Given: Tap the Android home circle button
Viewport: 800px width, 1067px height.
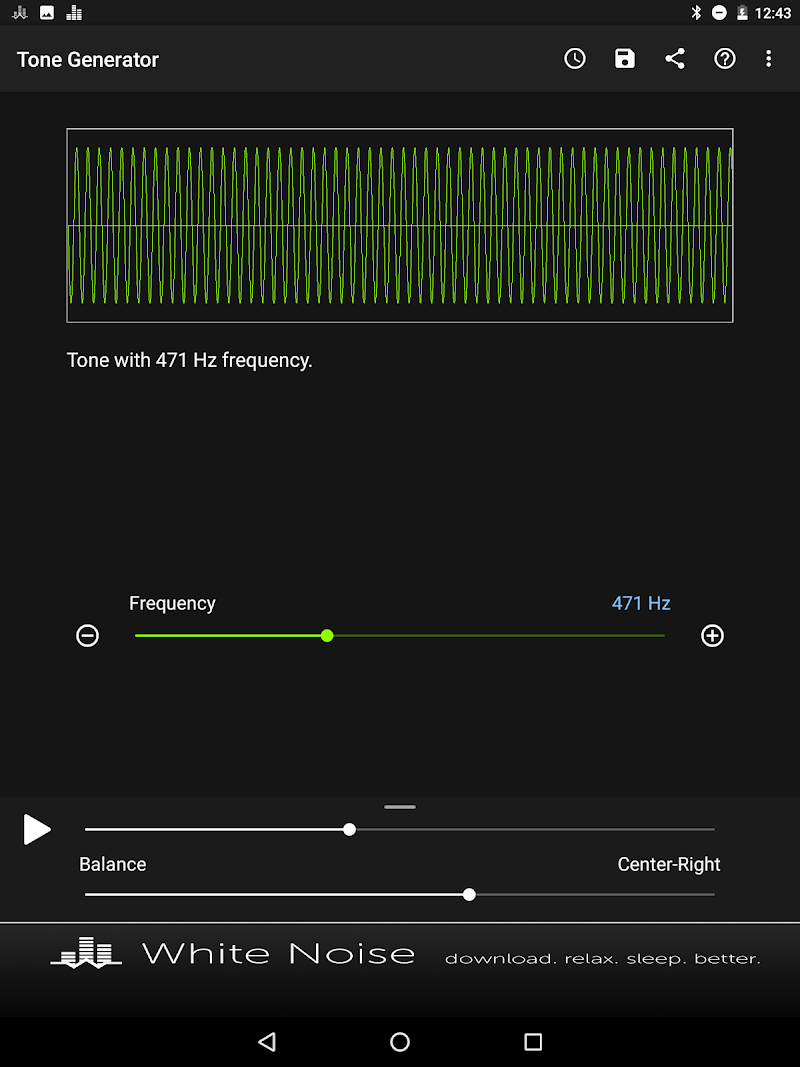Looking at the screenshot, I should (400, 1042).
